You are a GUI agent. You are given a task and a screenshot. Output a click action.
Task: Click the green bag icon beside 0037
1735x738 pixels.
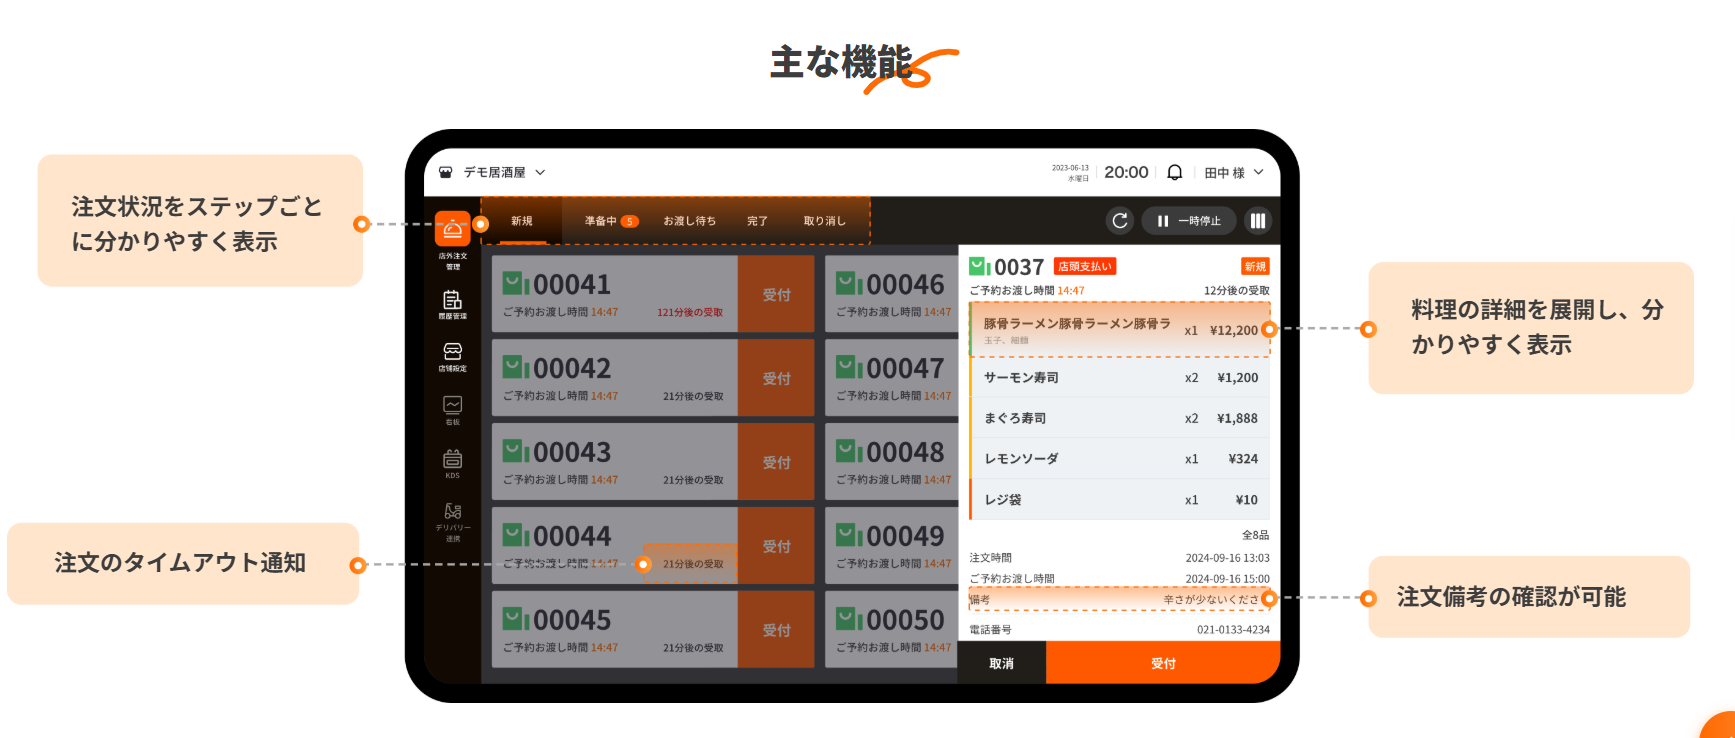[980, 267]
